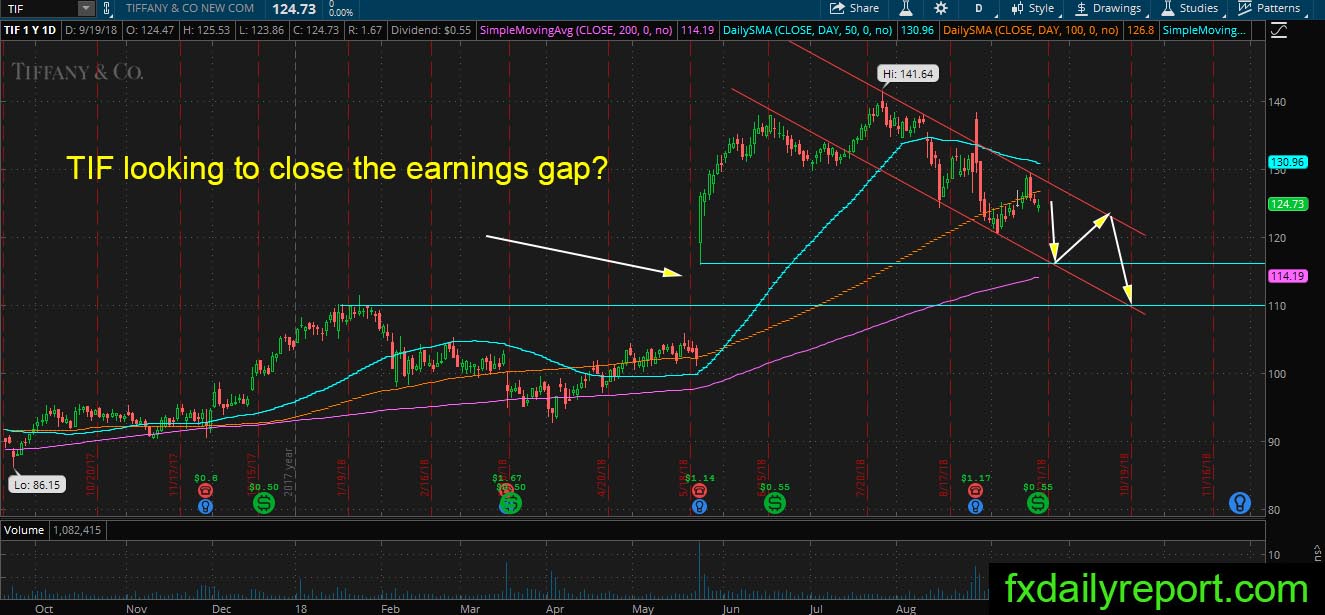Image resolution: width=1325 pixels, height=615 pixels.
Task: Click lightbulb icon under $1.14 earnings
Action: [697, 507]
